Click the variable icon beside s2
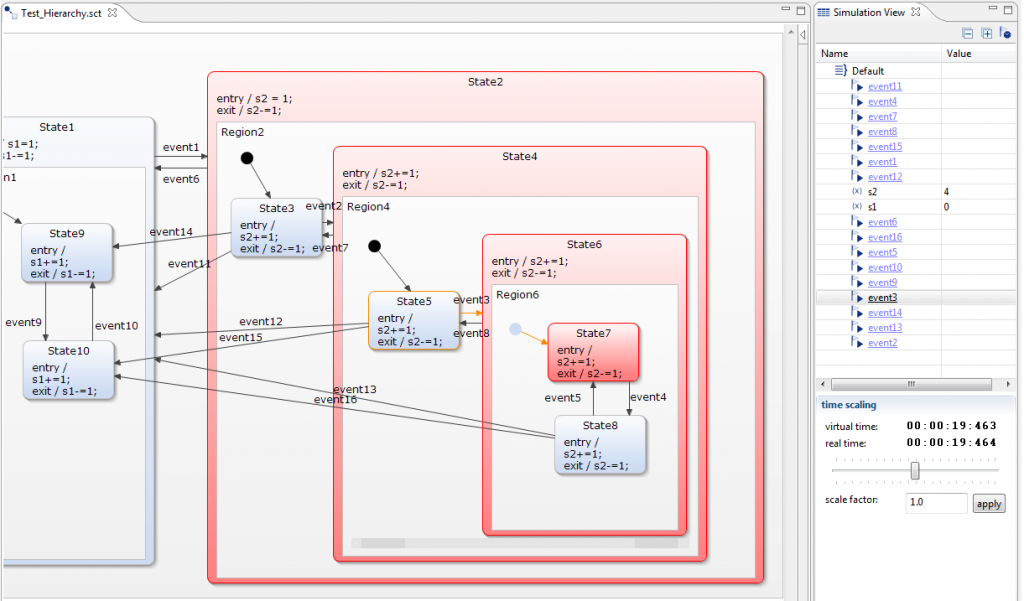1024x601 pixels. tap(857, 191)
